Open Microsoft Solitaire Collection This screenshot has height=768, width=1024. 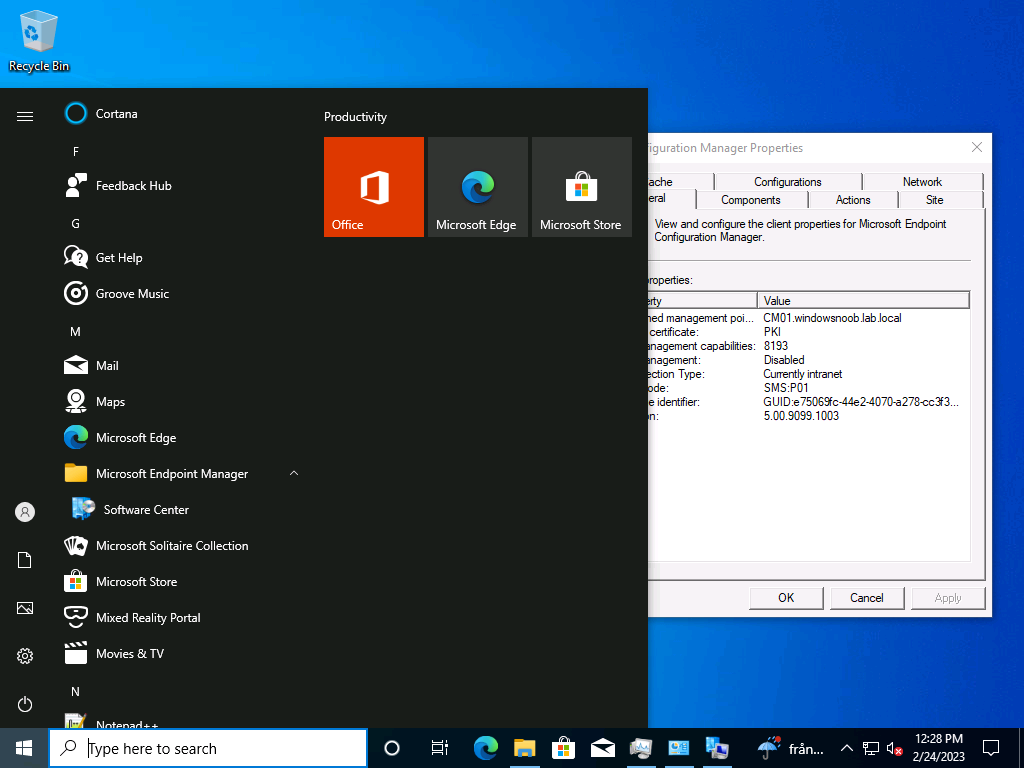coord(183,545)
